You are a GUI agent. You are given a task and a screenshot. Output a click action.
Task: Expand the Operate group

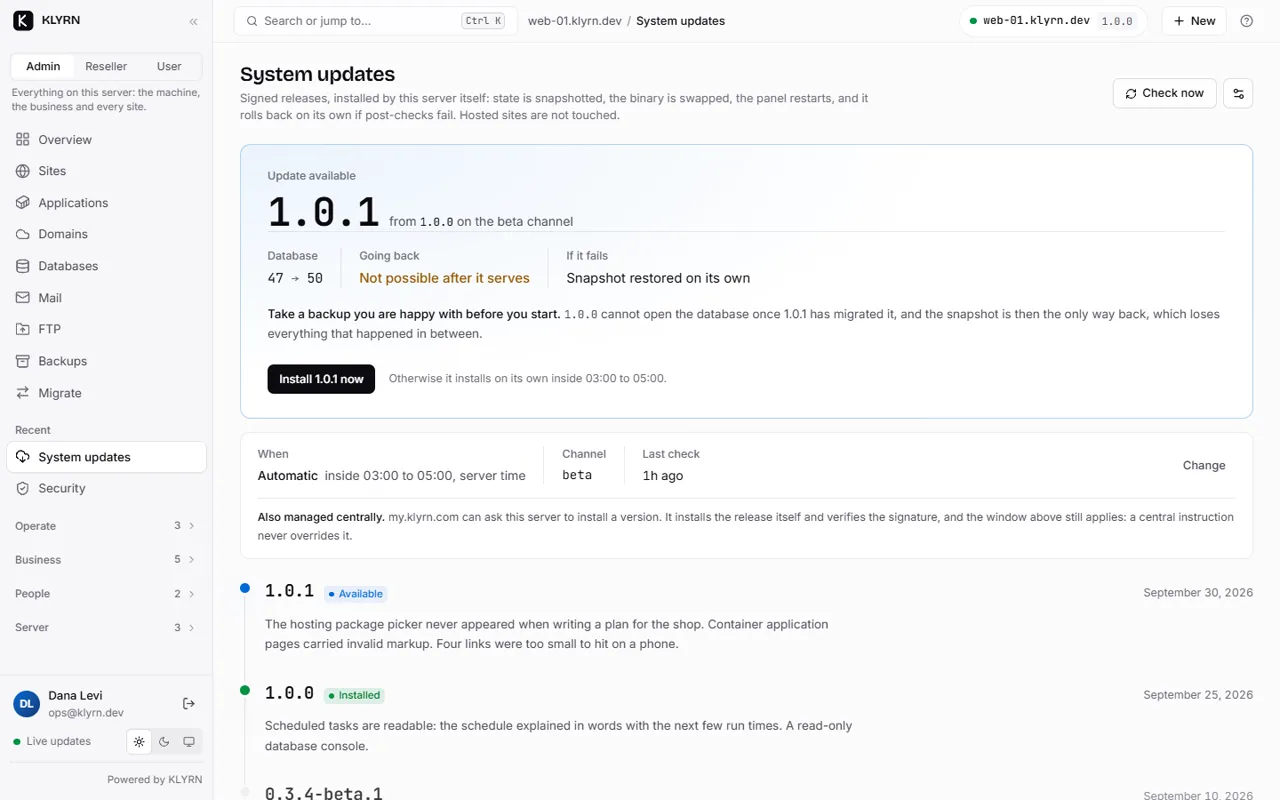click(106, 526)
